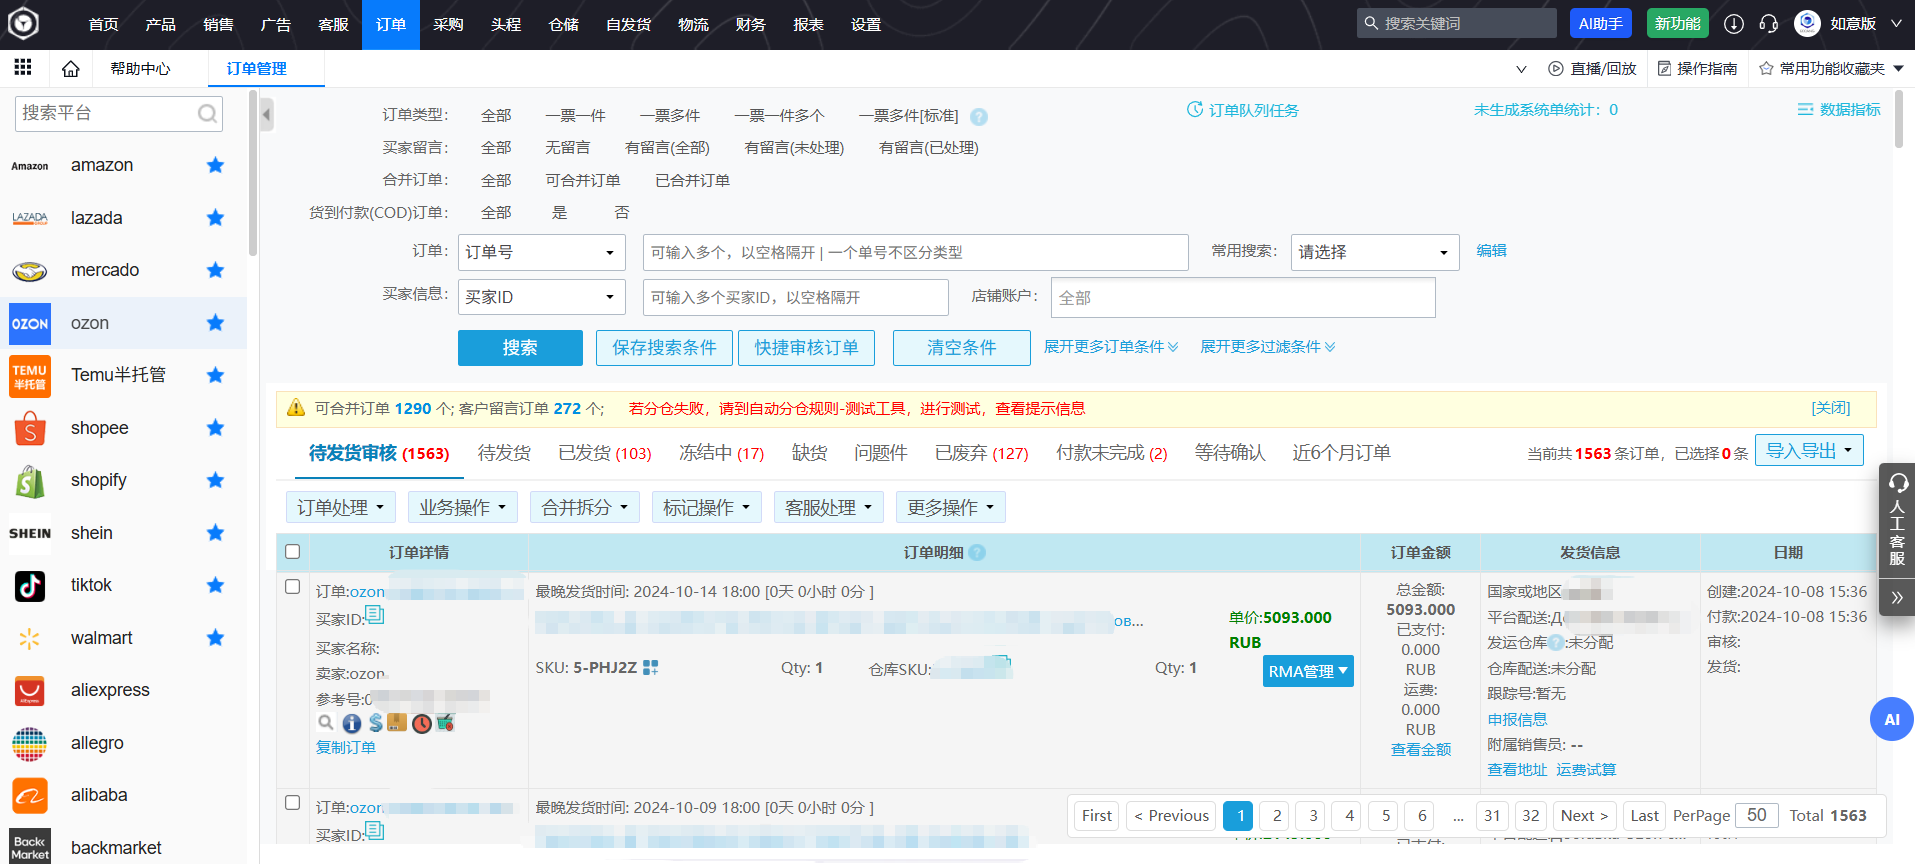
Task: Click the 搜索平台 search field
Action: pyautogui.click(x=108, y=113)
